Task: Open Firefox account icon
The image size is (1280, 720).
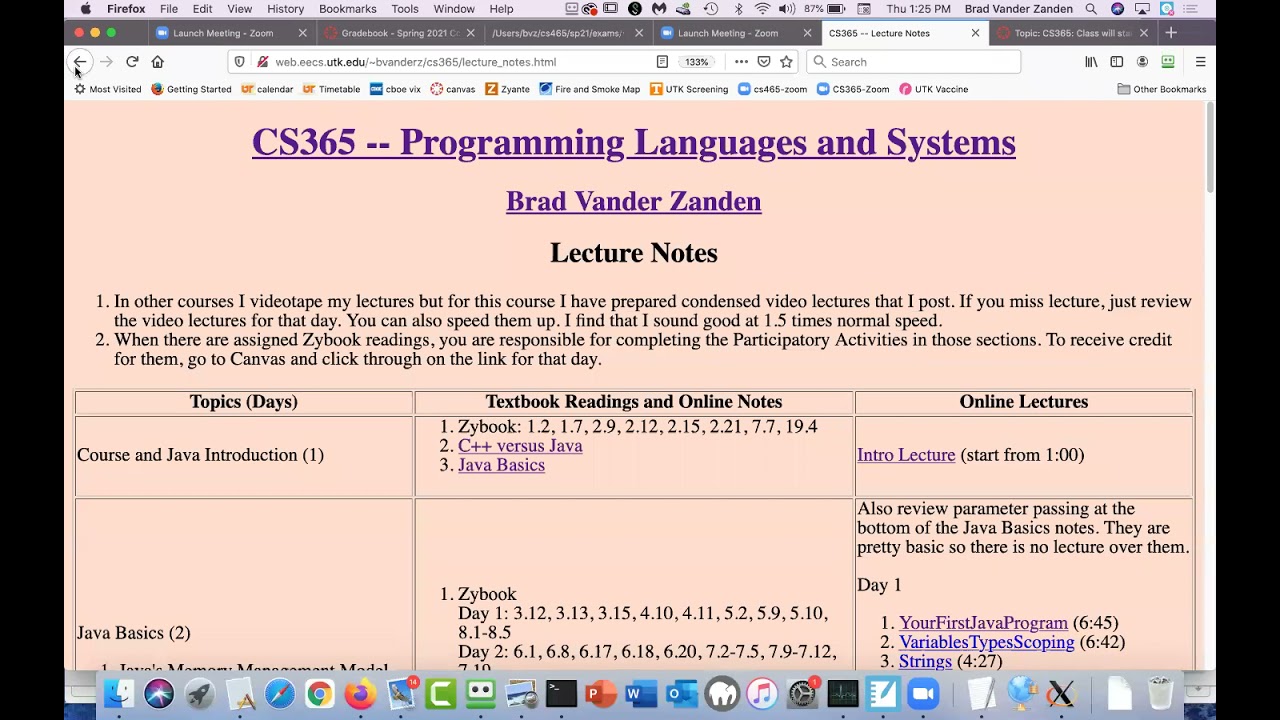Action: pos(1142,62)
